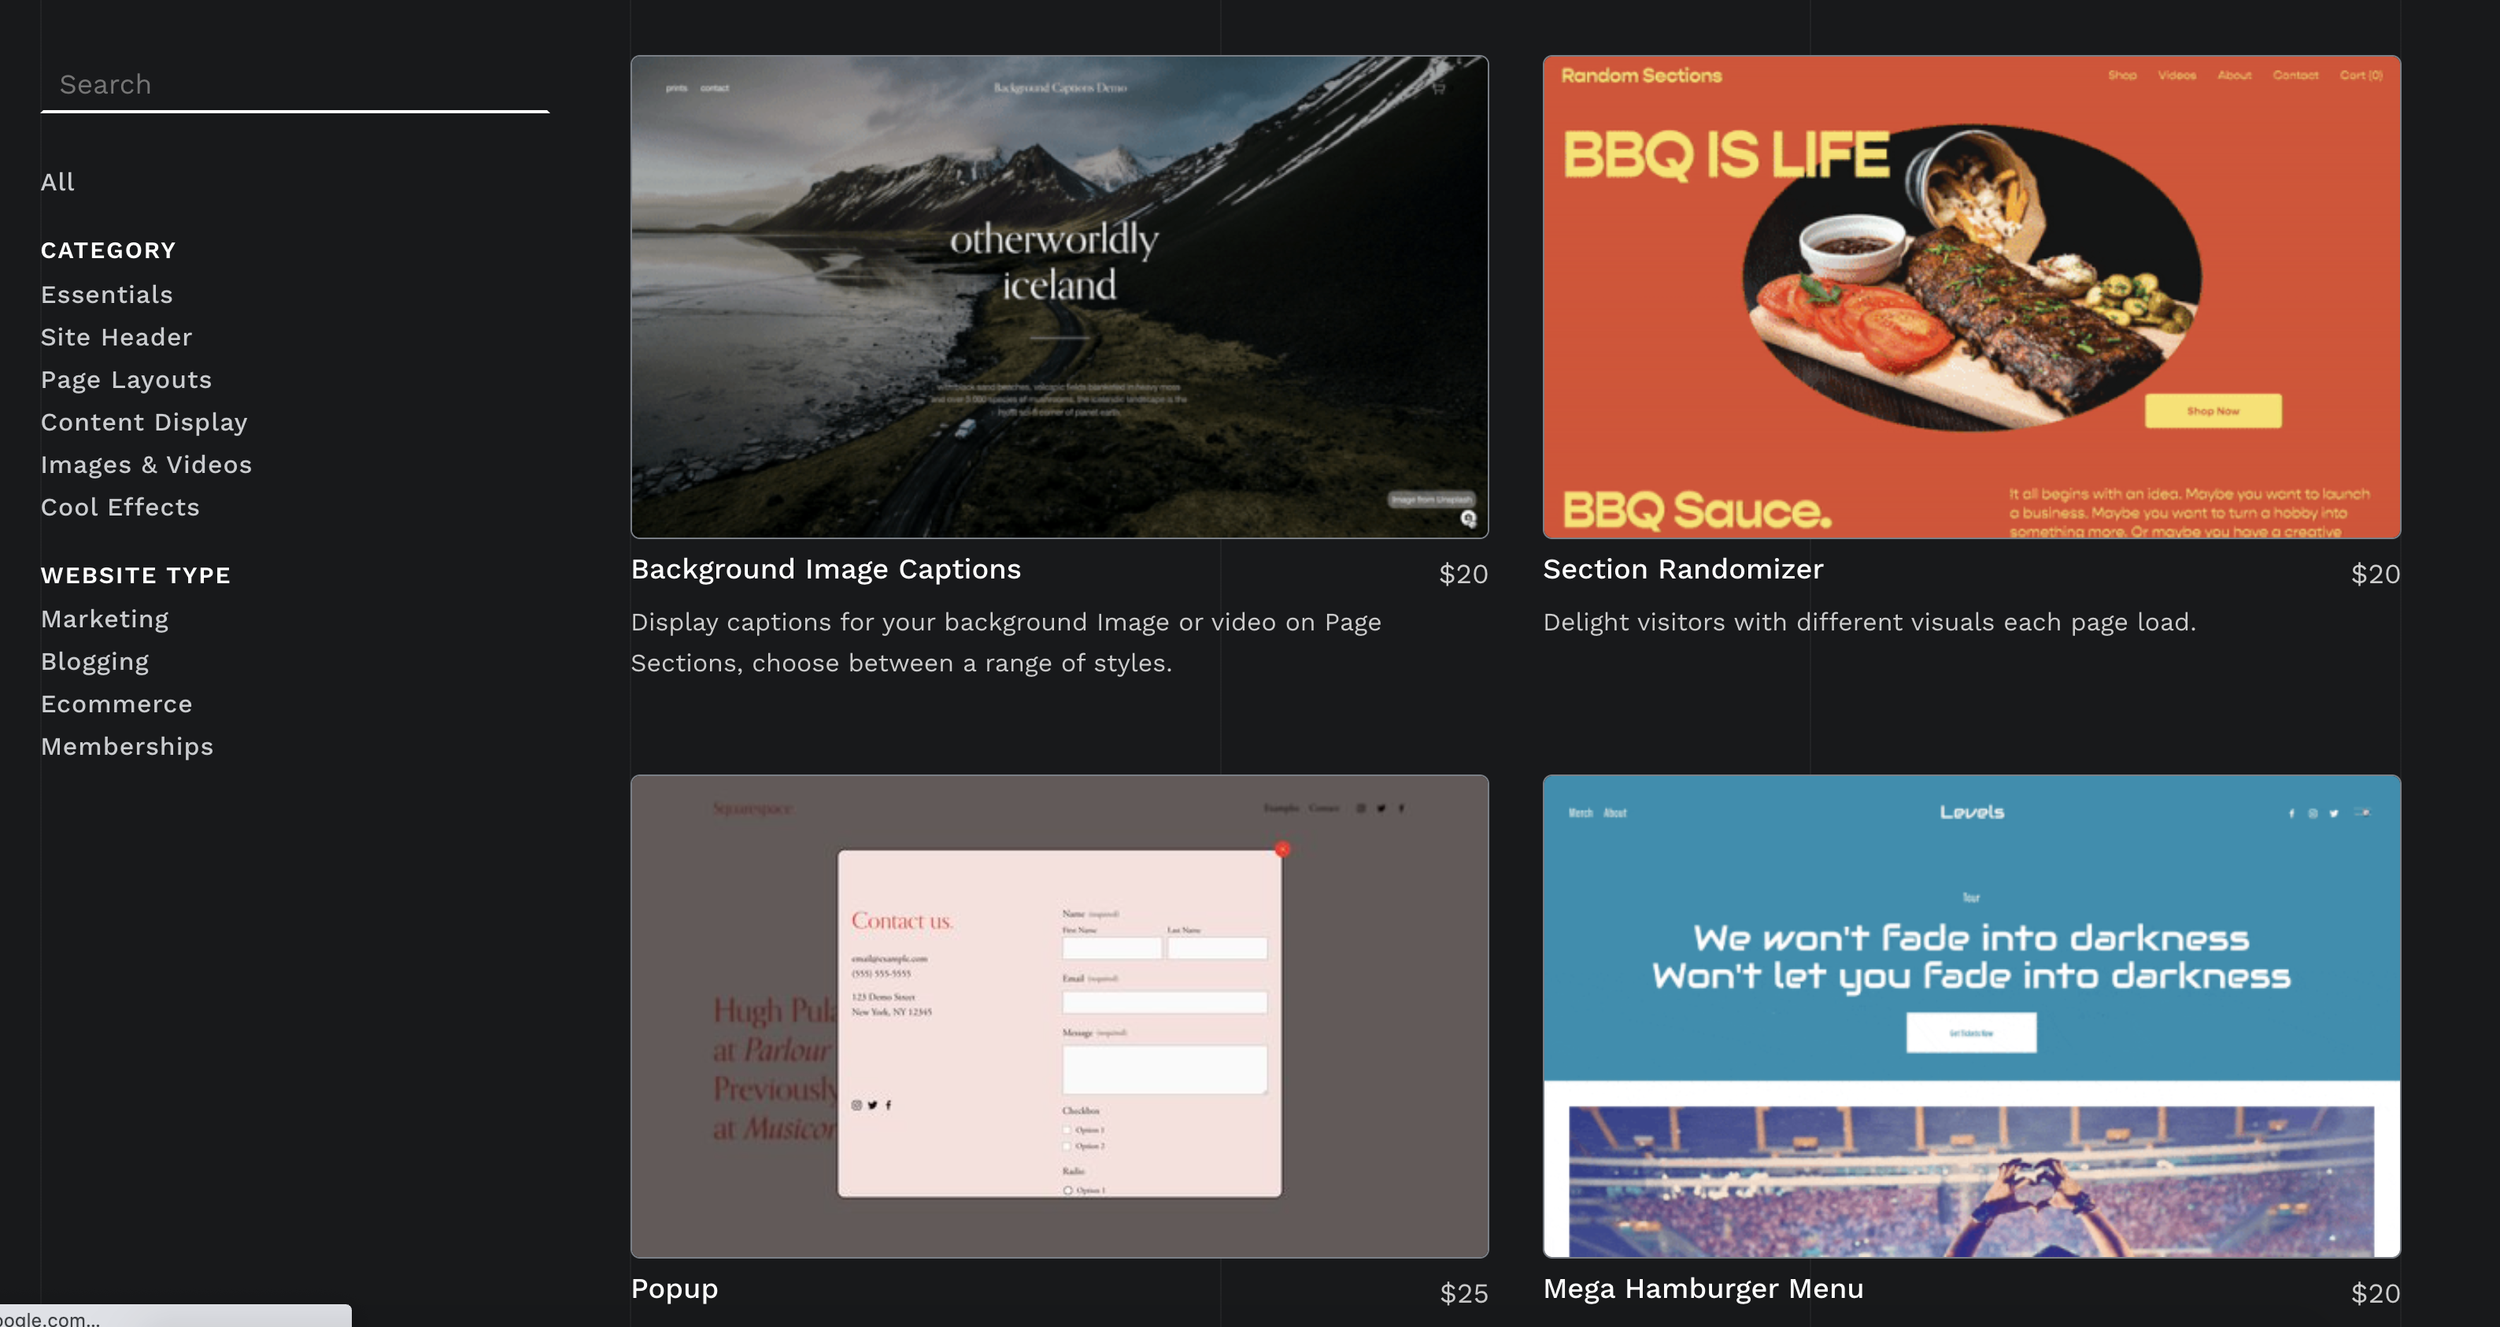Click the Section Randomizer title
Image resolution: width=2500 pixels, height=1327 pixels.
click(1683, 570)
